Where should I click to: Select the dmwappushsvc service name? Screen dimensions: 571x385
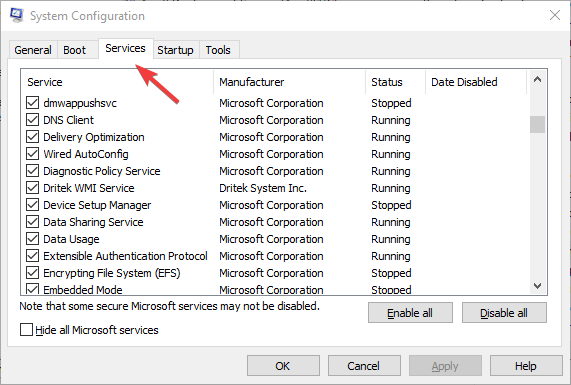[80, 103]
